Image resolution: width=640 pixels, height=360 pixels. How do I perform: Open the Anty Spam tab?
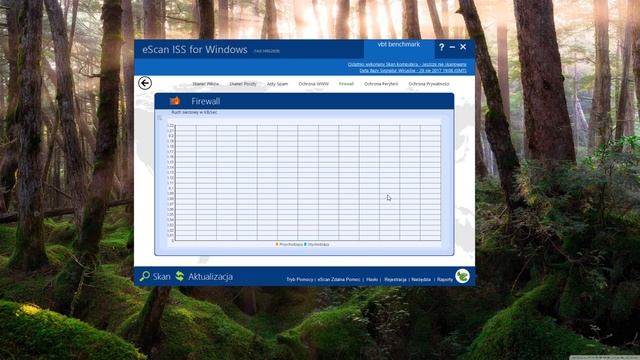point(277,84)
